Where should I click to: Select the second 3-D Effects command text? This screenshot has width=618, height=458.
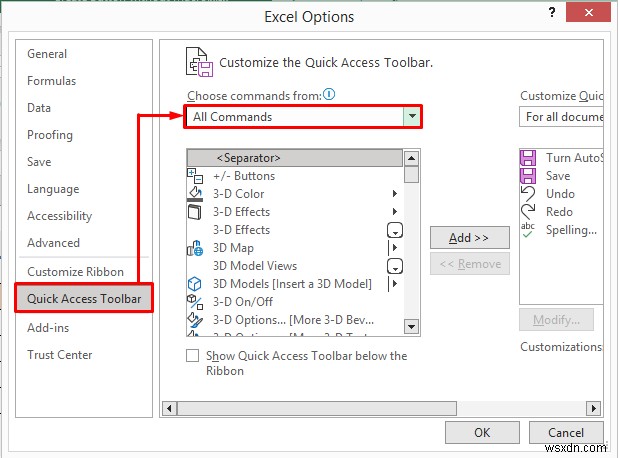[241, 230]
